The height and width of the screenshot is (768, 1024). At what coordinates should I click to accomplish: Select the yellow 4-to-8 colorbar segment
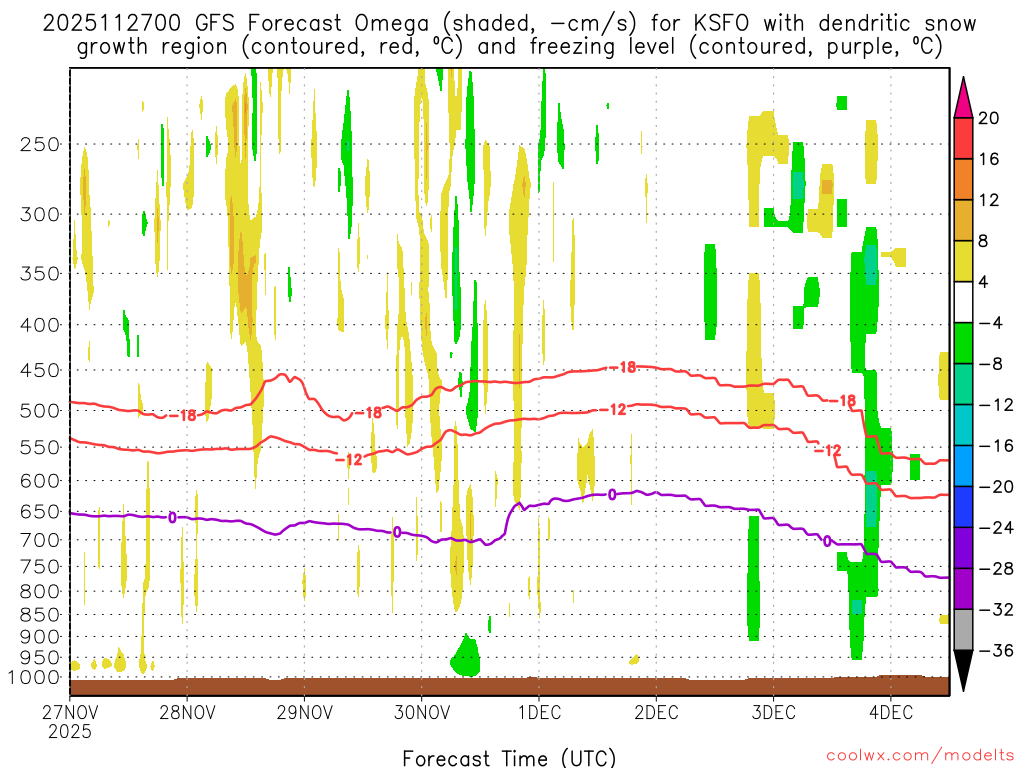(963, 262)
